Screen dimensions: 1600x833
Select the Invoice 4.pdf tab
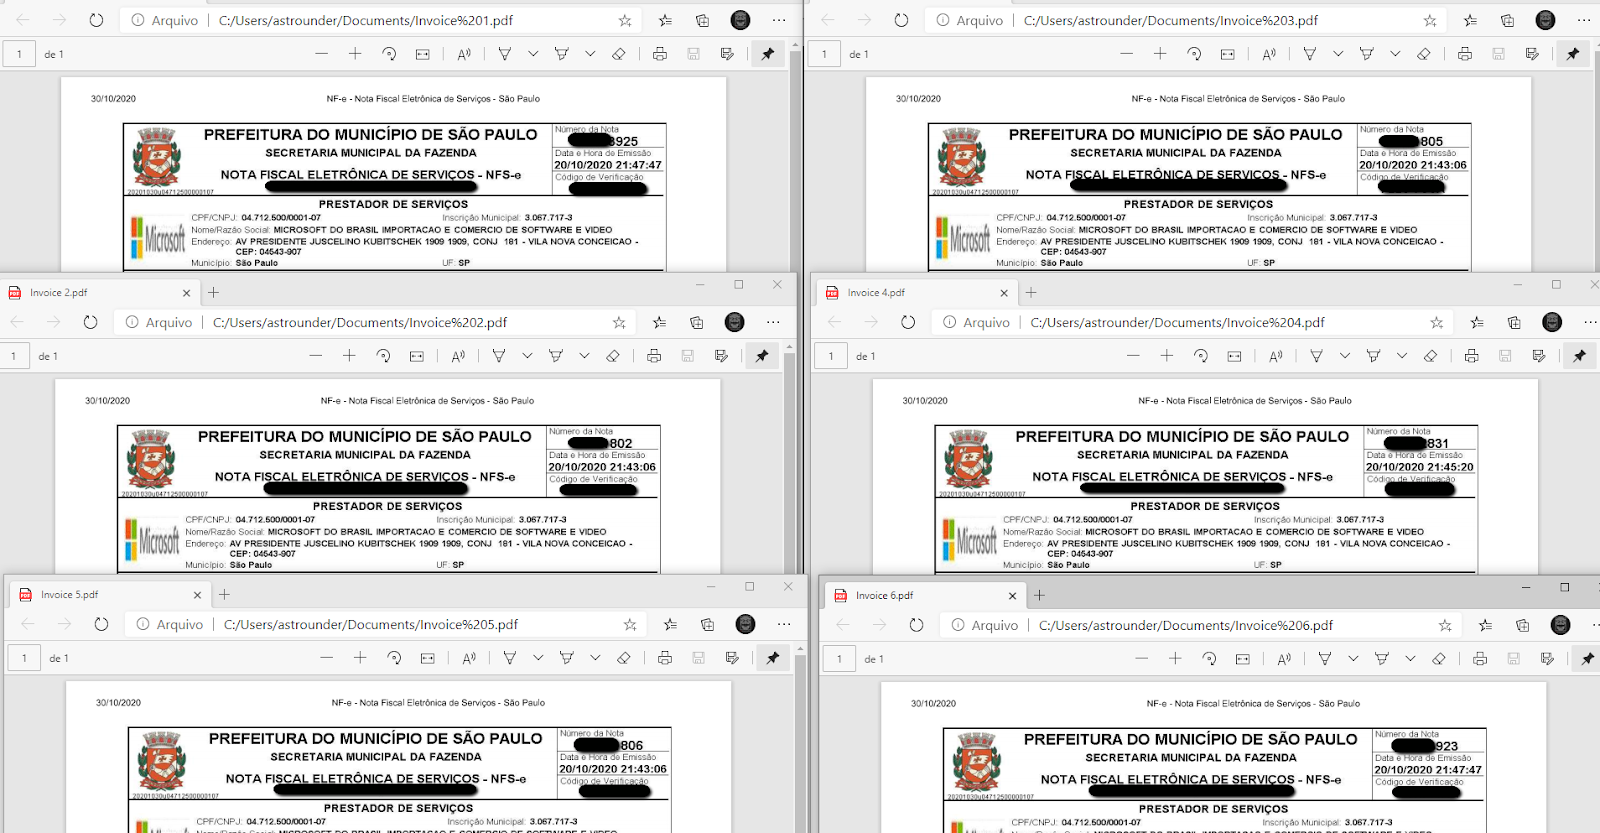(916, 293)
